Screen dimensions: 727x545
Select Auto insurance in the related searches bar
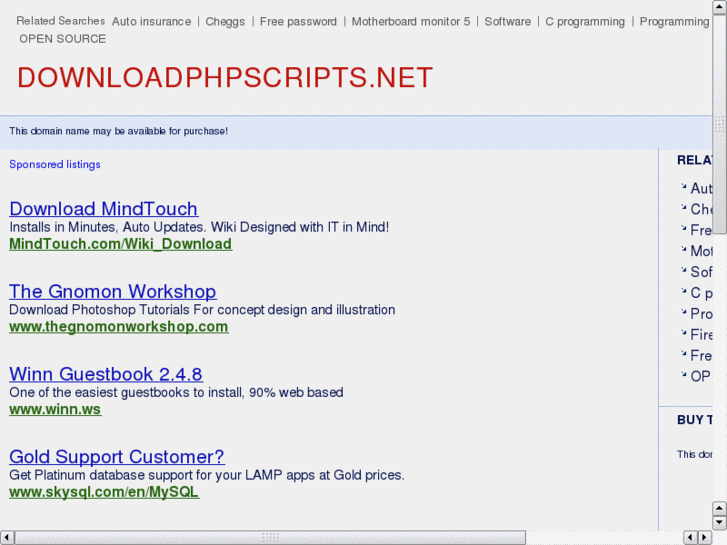(x=151, y=22)
